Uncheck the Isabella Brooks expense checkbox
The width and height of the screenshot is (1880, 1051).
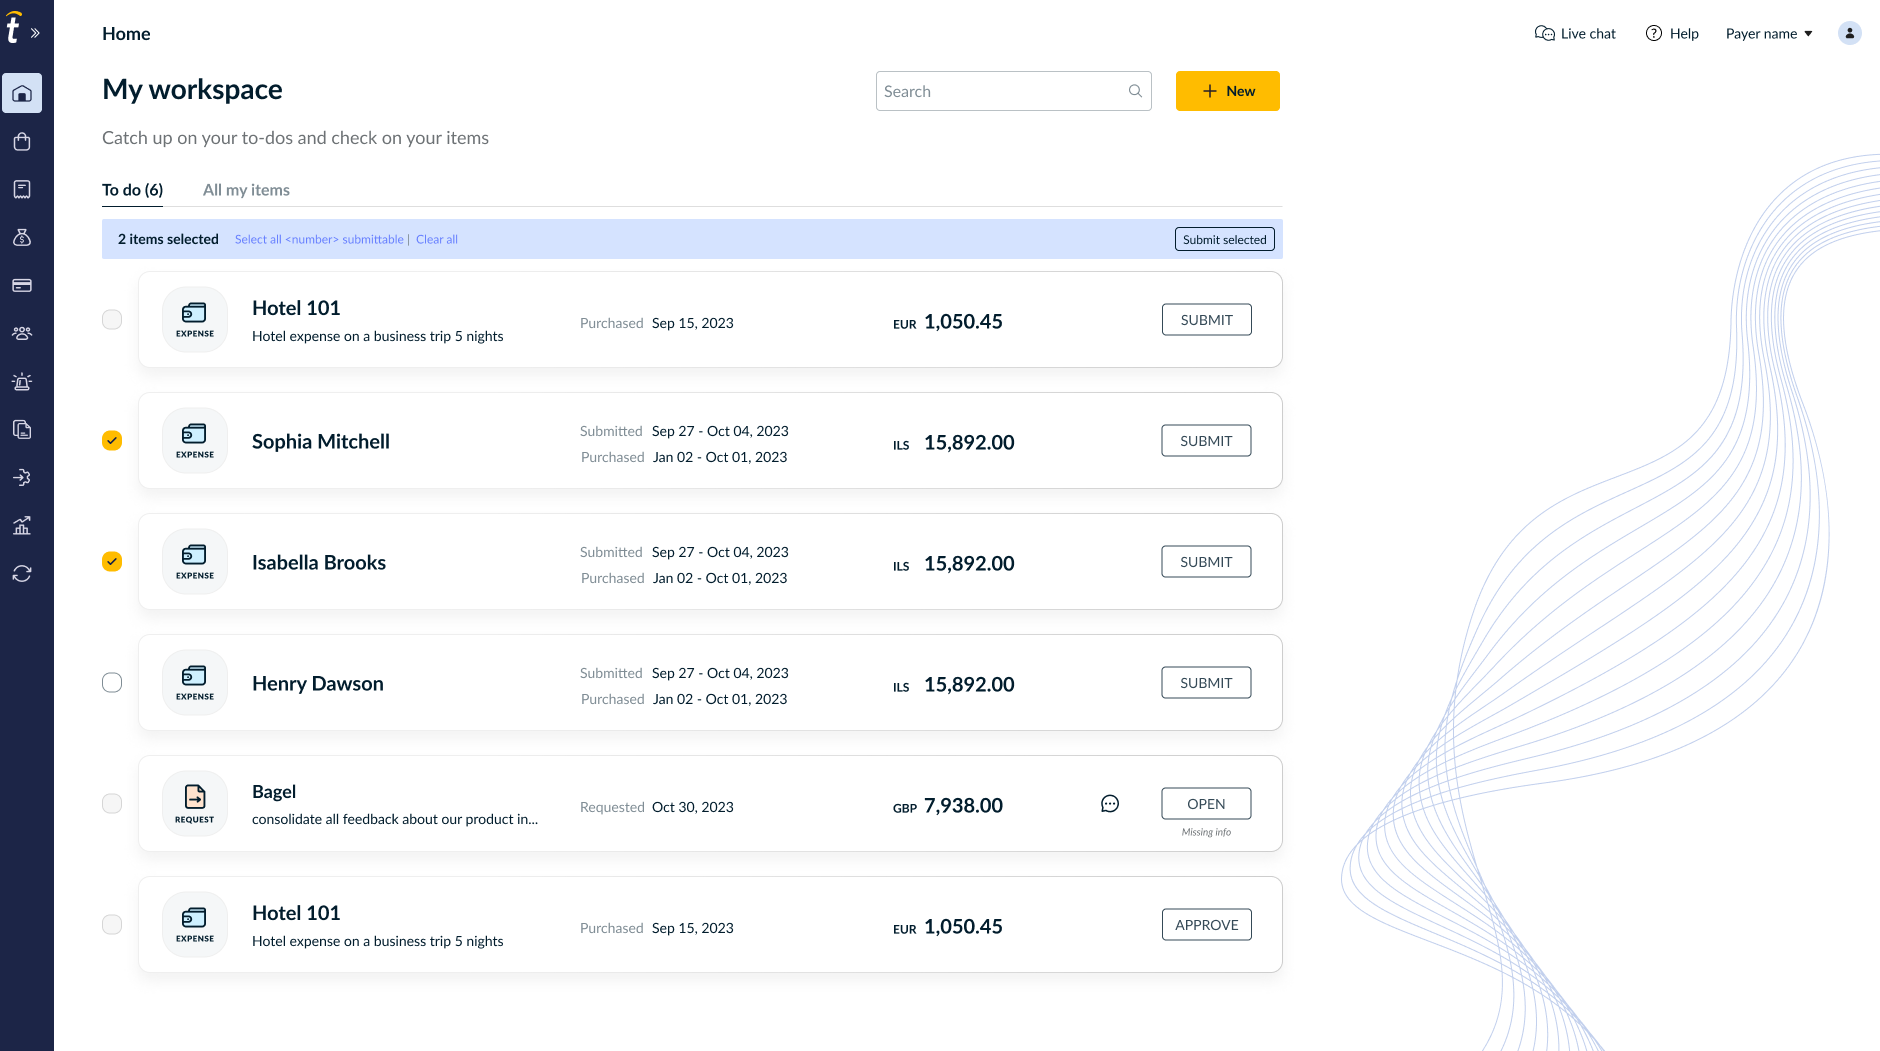click(112, 562)
